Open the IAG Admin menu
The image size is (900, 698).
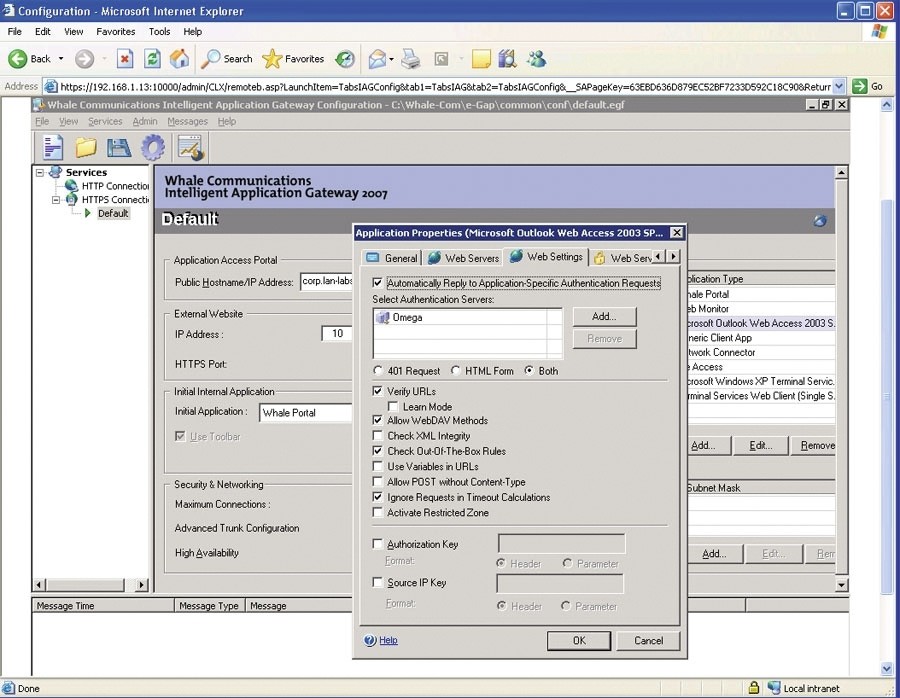pos(145,121)
